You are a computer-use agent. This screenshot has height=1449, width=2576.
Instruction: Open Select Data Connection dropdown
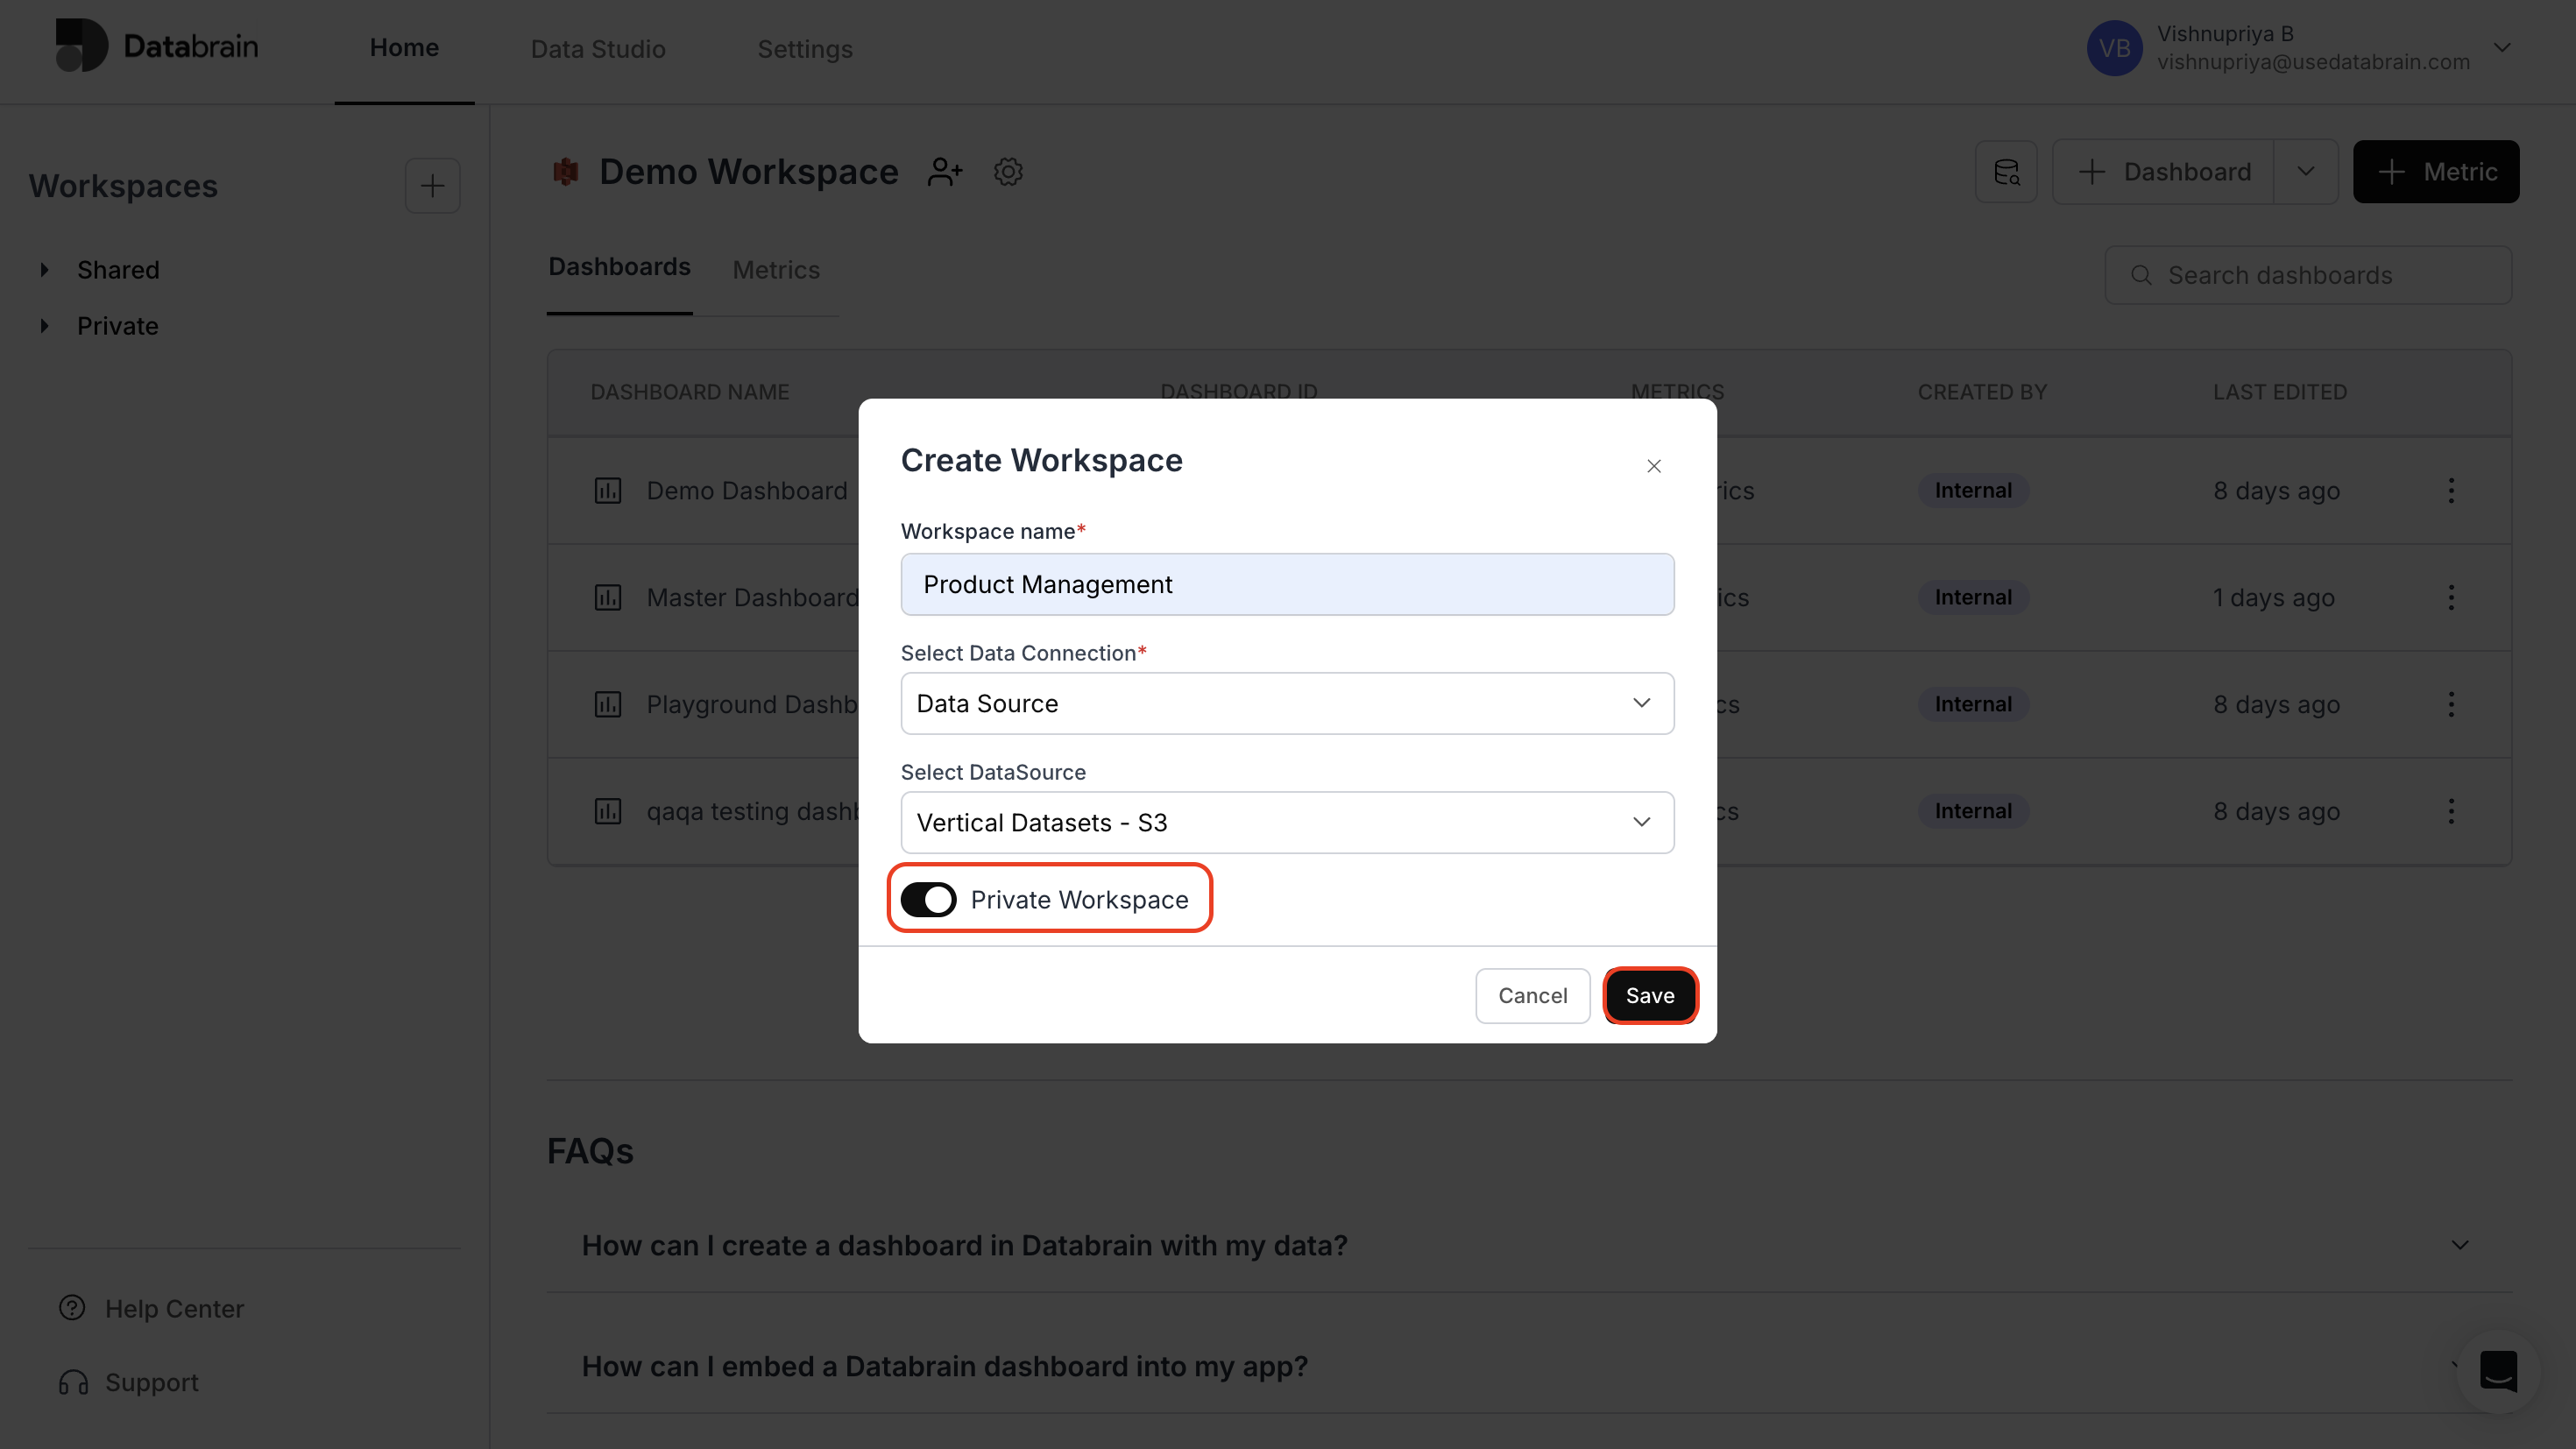pos(1287,703)
